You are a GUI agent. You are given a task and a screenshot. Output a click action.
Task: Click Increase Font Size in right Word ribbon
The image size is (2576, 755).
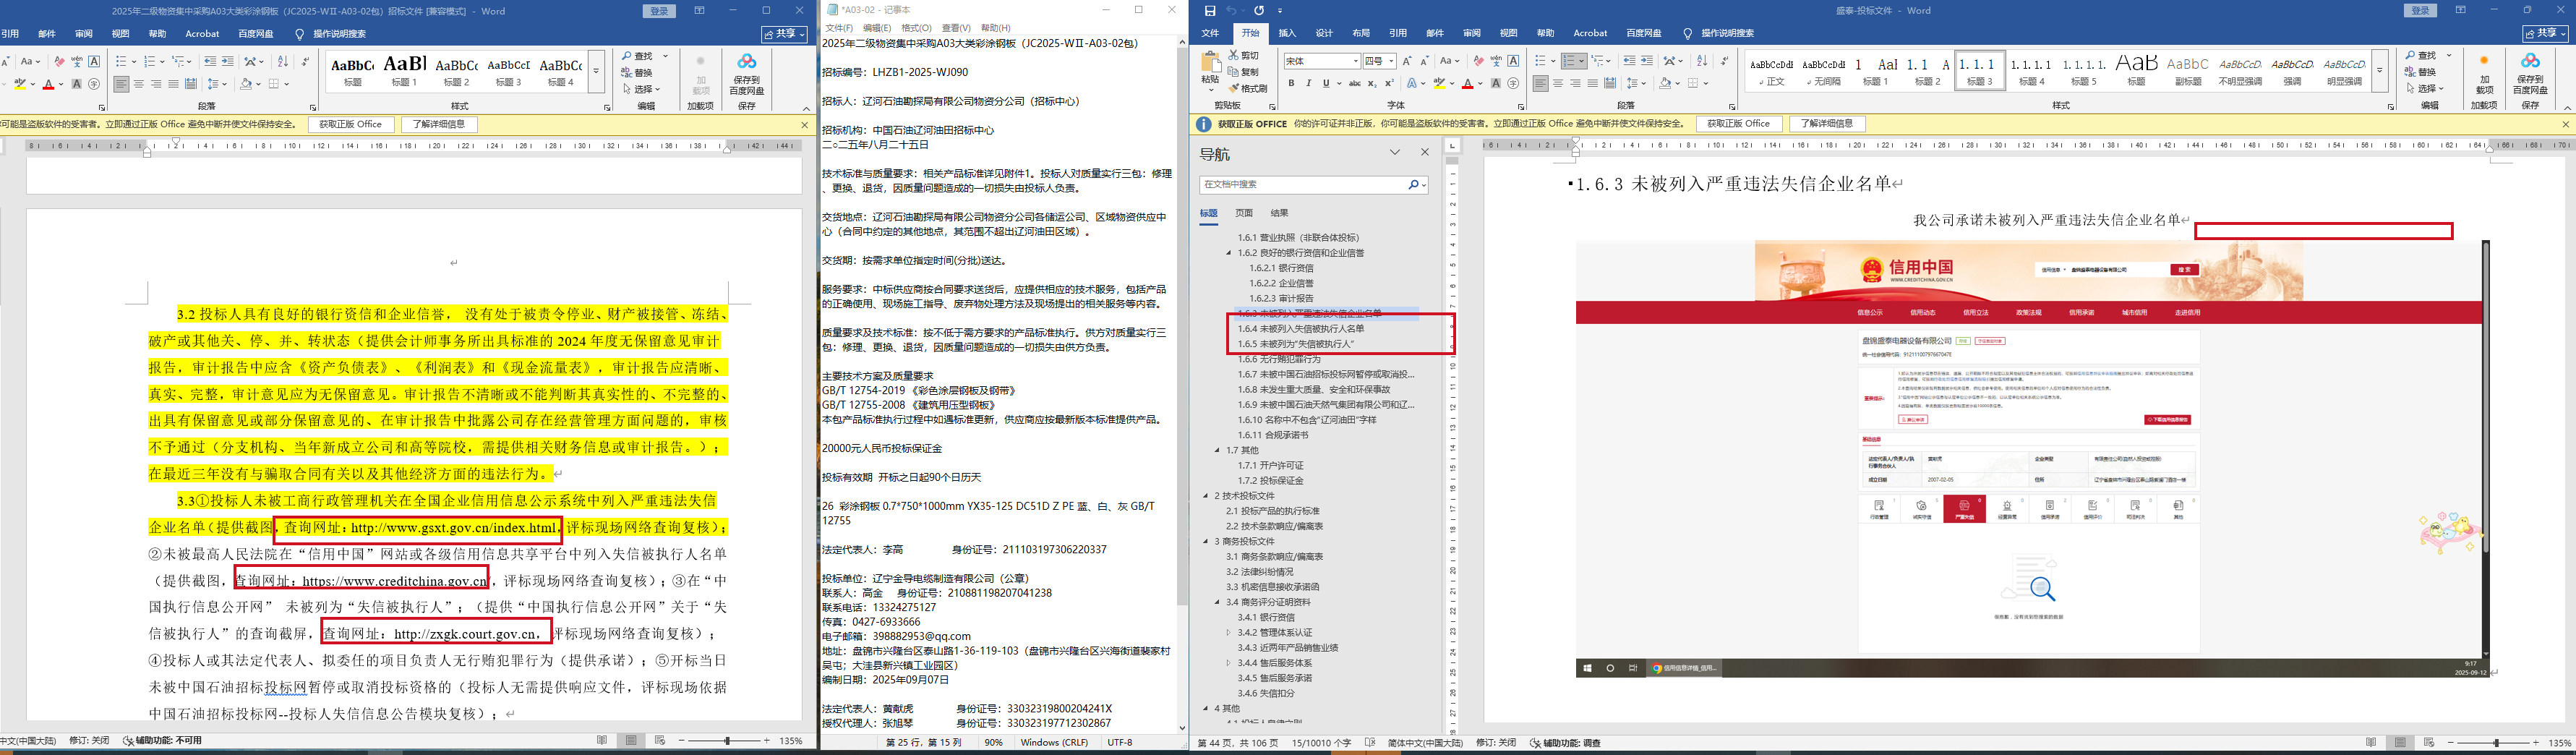1407,61
